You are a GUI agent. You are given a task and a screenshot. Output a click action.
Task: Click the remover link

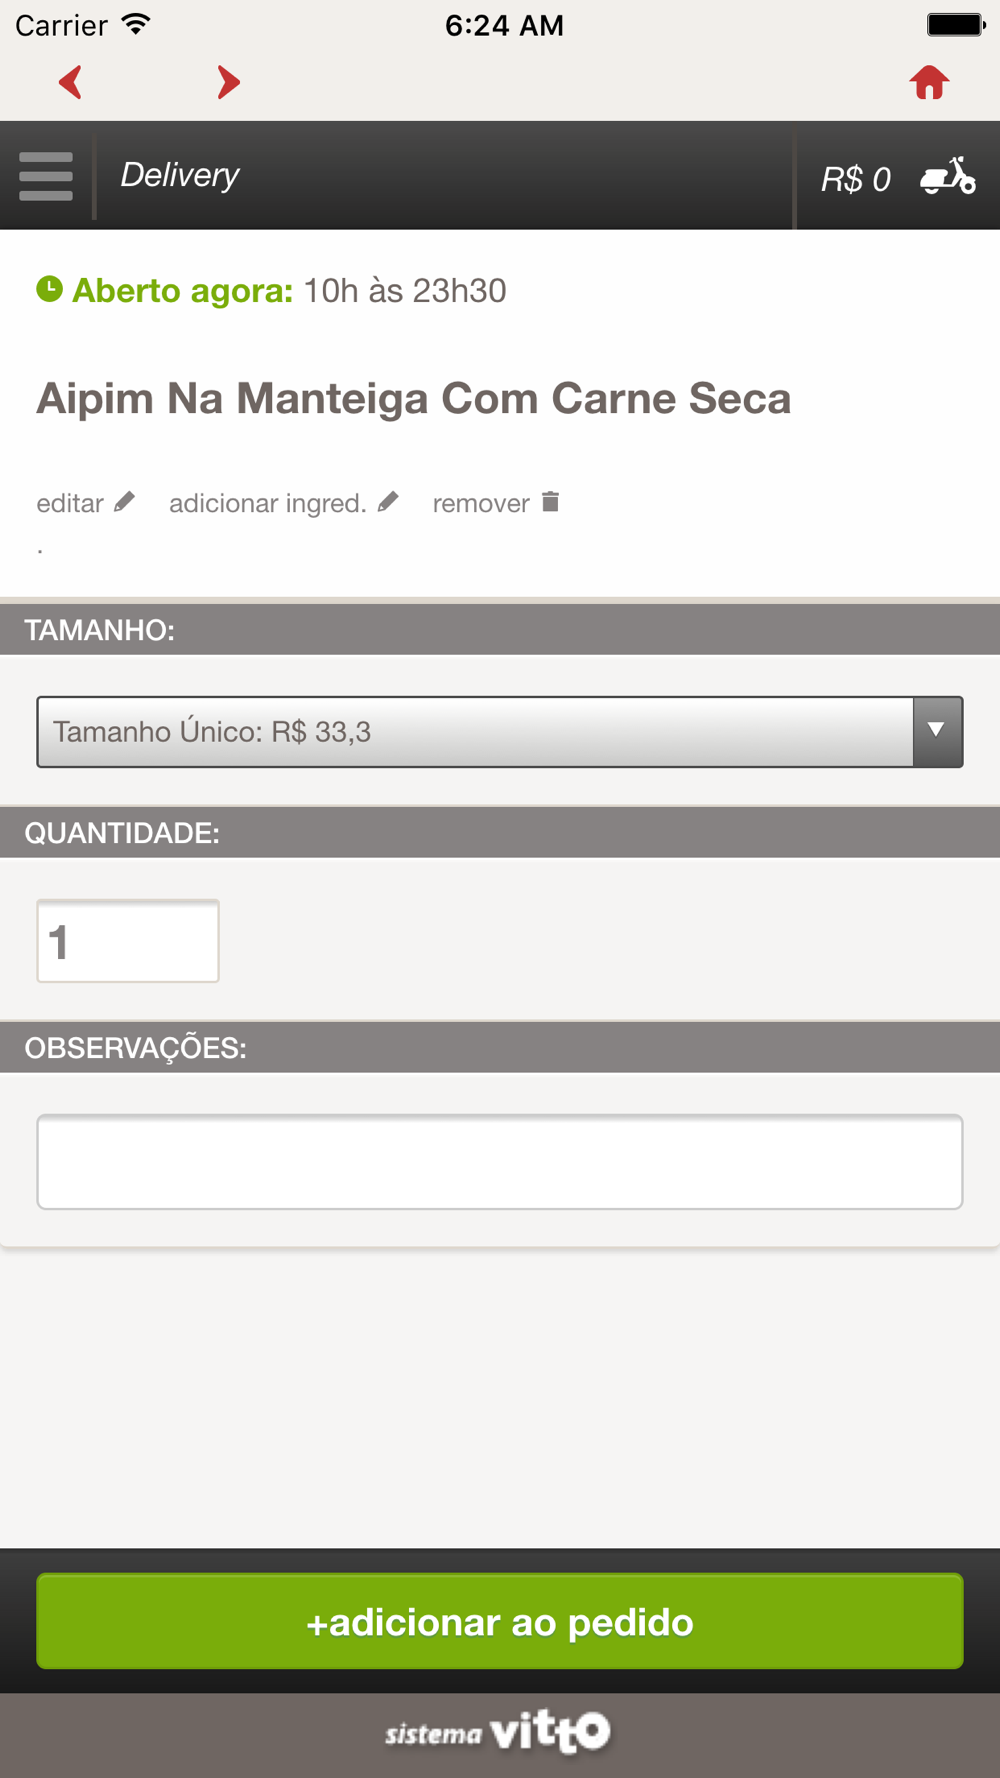click(481, 503)
